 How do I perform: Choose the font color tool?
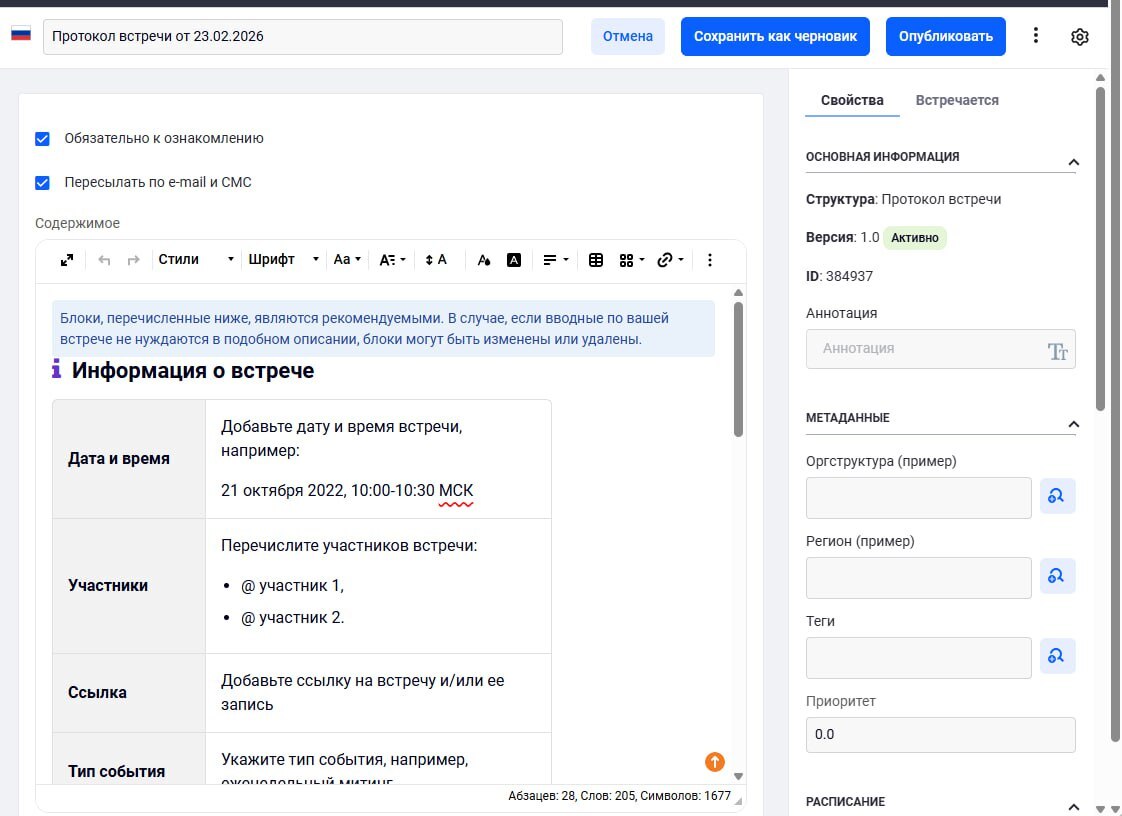coord(484,260)
